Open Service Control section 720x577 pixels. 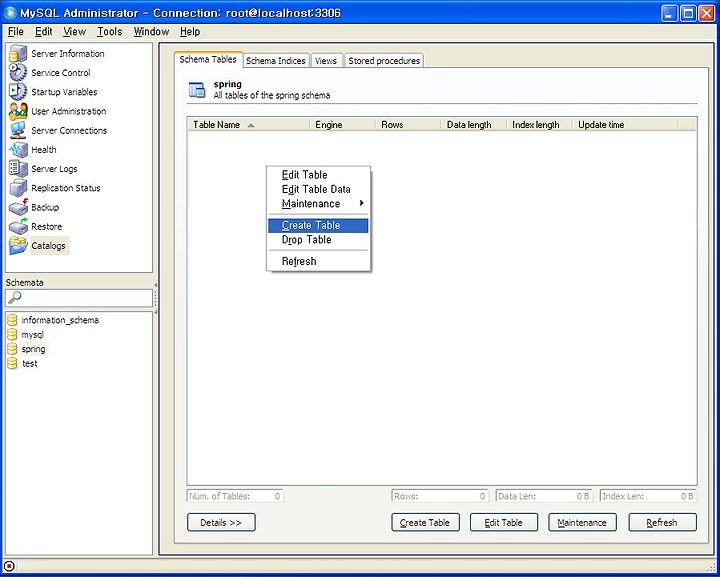point(61,73)
